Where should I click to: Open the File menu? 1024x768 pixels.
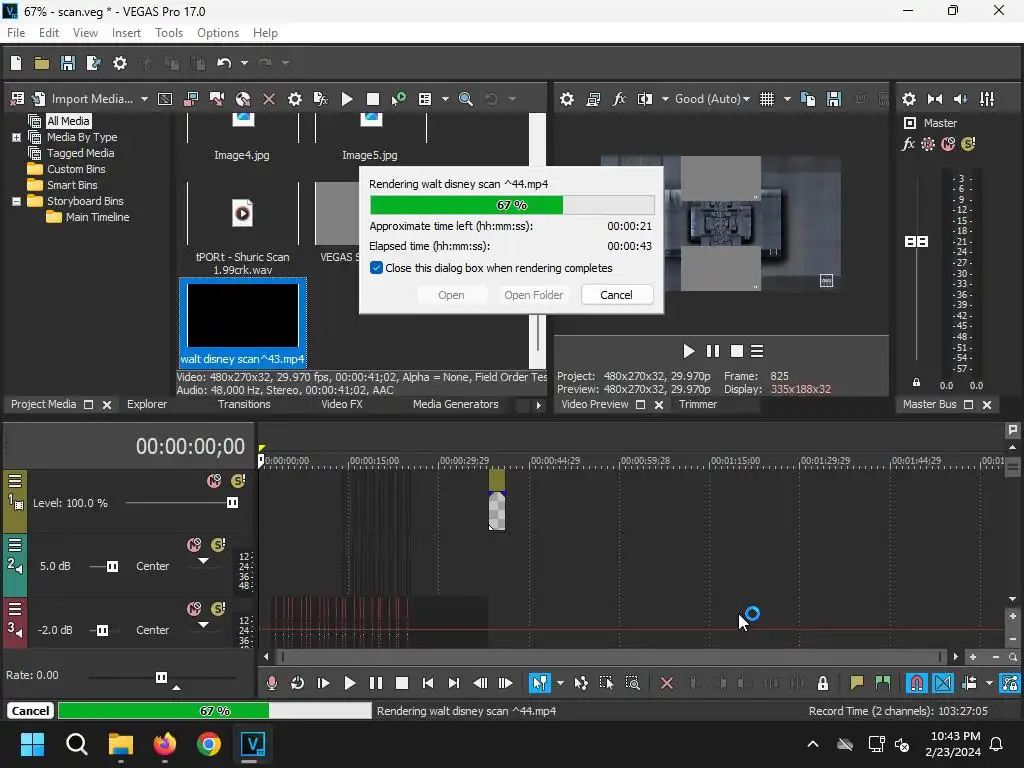[16, 33]
